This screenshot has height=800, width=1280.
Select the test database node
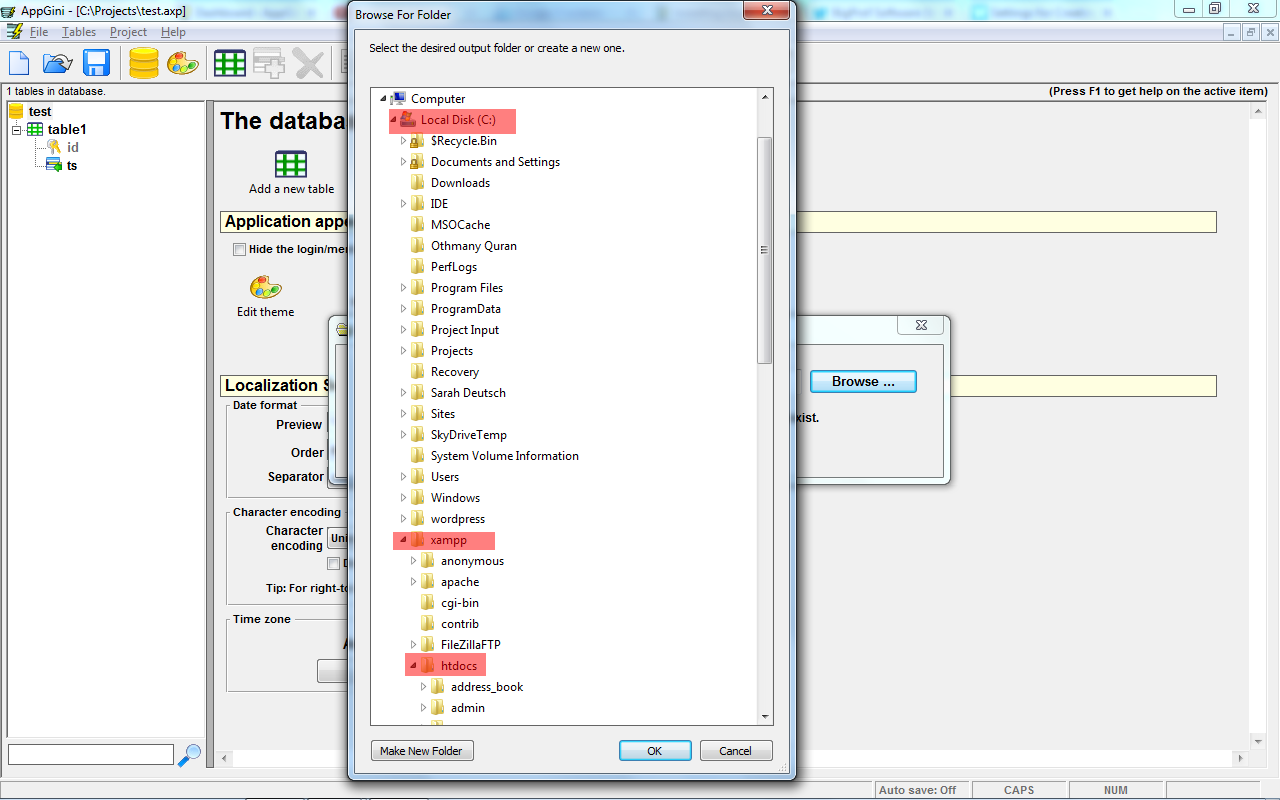point(40,112)
